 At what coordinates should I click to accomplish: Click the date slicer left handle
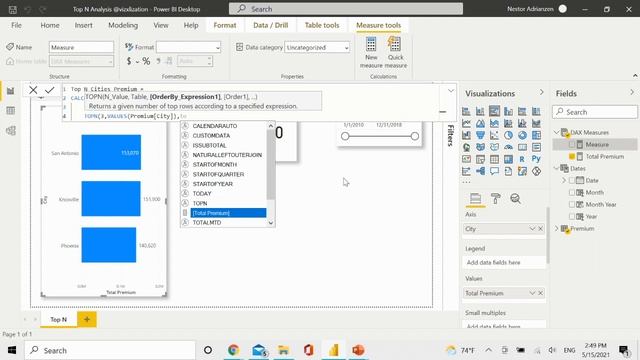tap(345, 136)
